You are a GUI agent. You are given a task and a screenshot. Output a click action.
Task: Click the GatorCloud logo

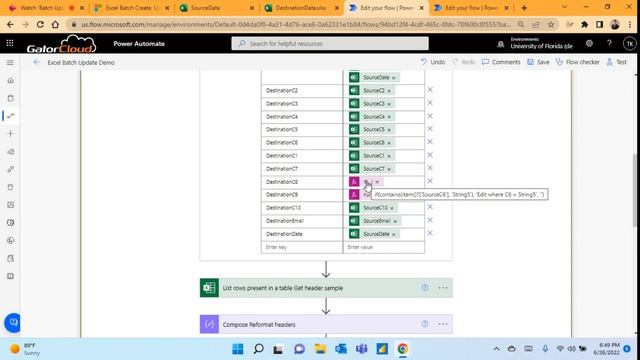61,44
